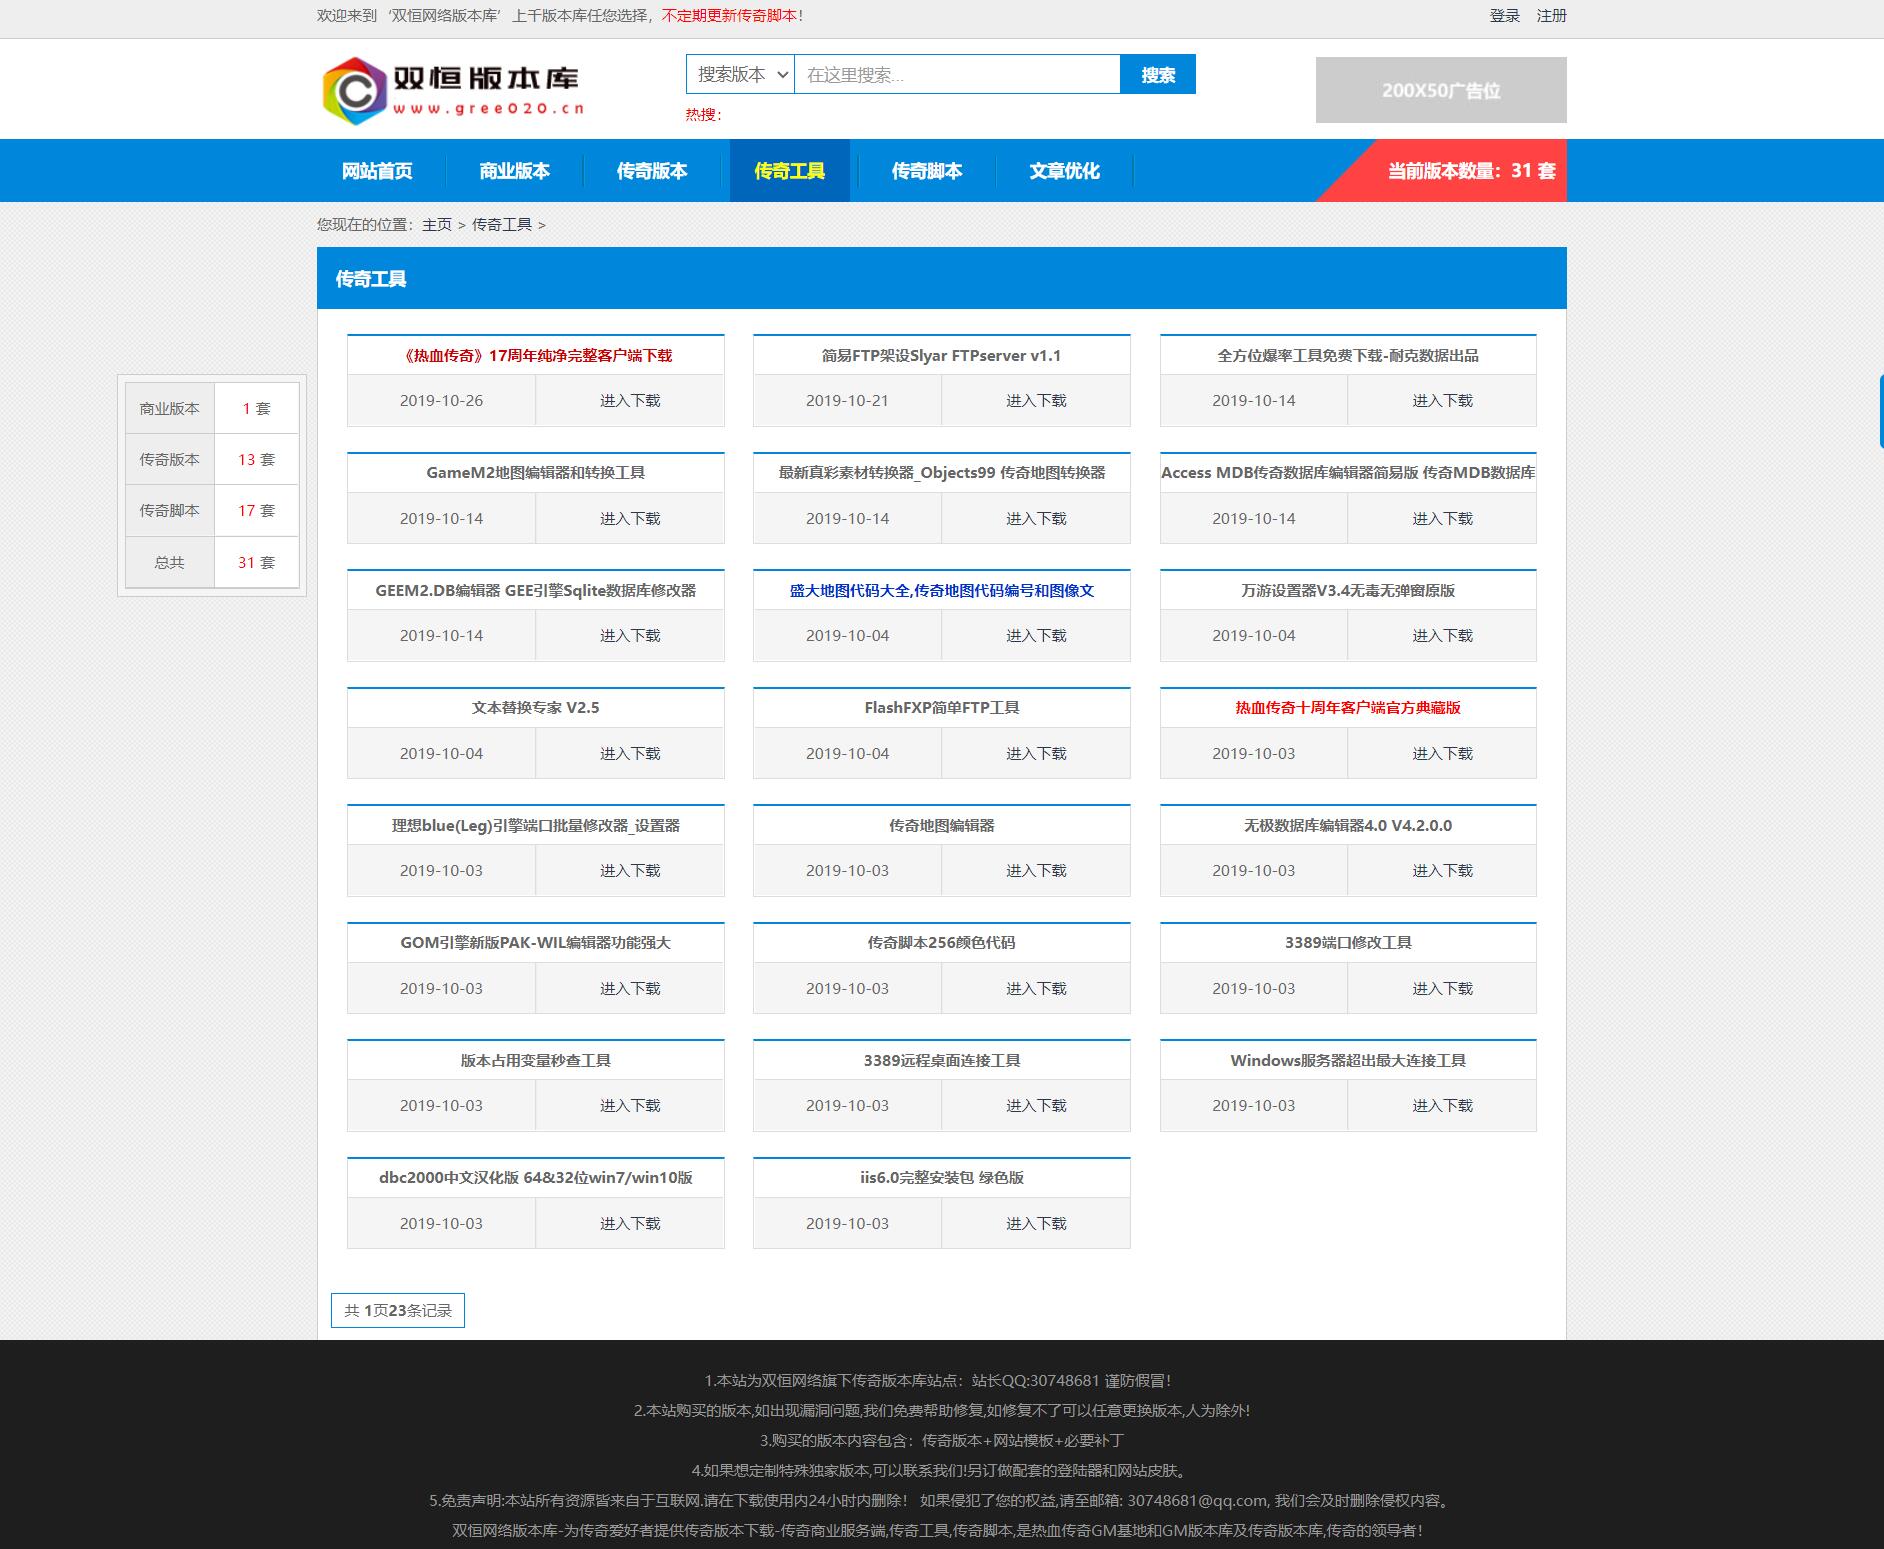Viewport: 1884px width, 1549px height.
Task: Open 简易FTP架设Slyar FTPserver v1.1 entry
Action: (x=941, y=356)
